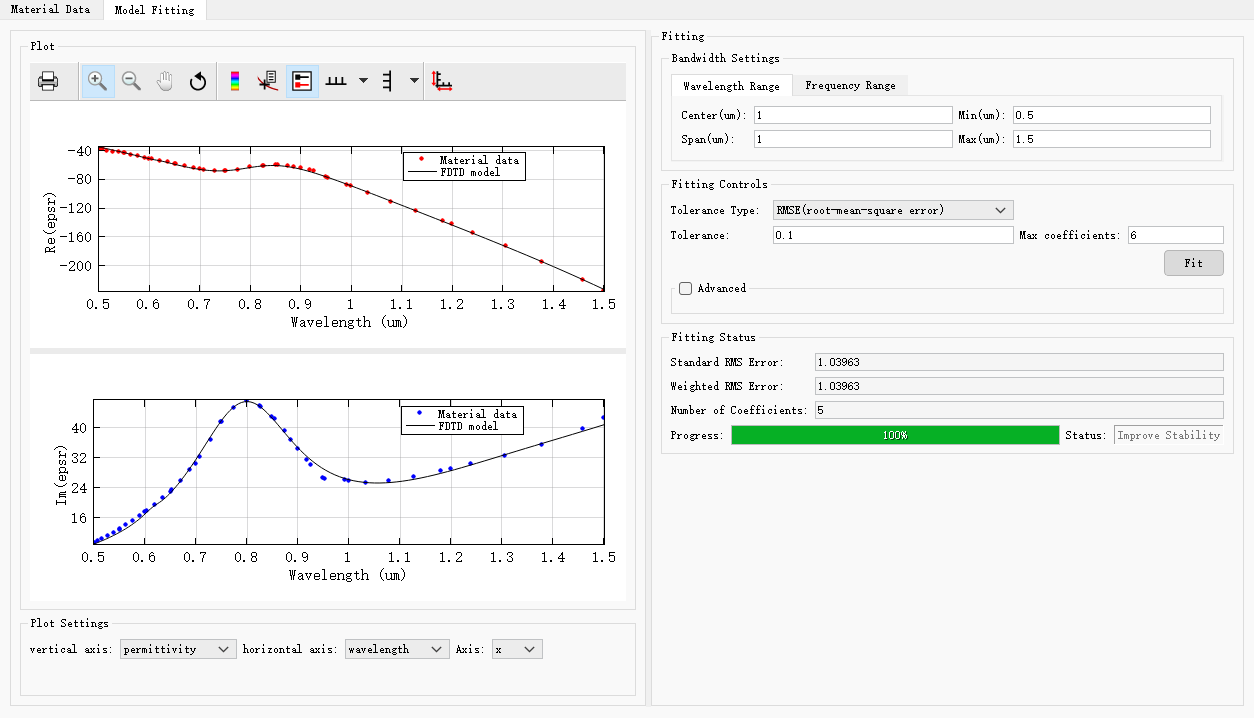Open the Tolerance Type dropdown
The width and height of the screenshot is (1254, 718).
[893, 210]
